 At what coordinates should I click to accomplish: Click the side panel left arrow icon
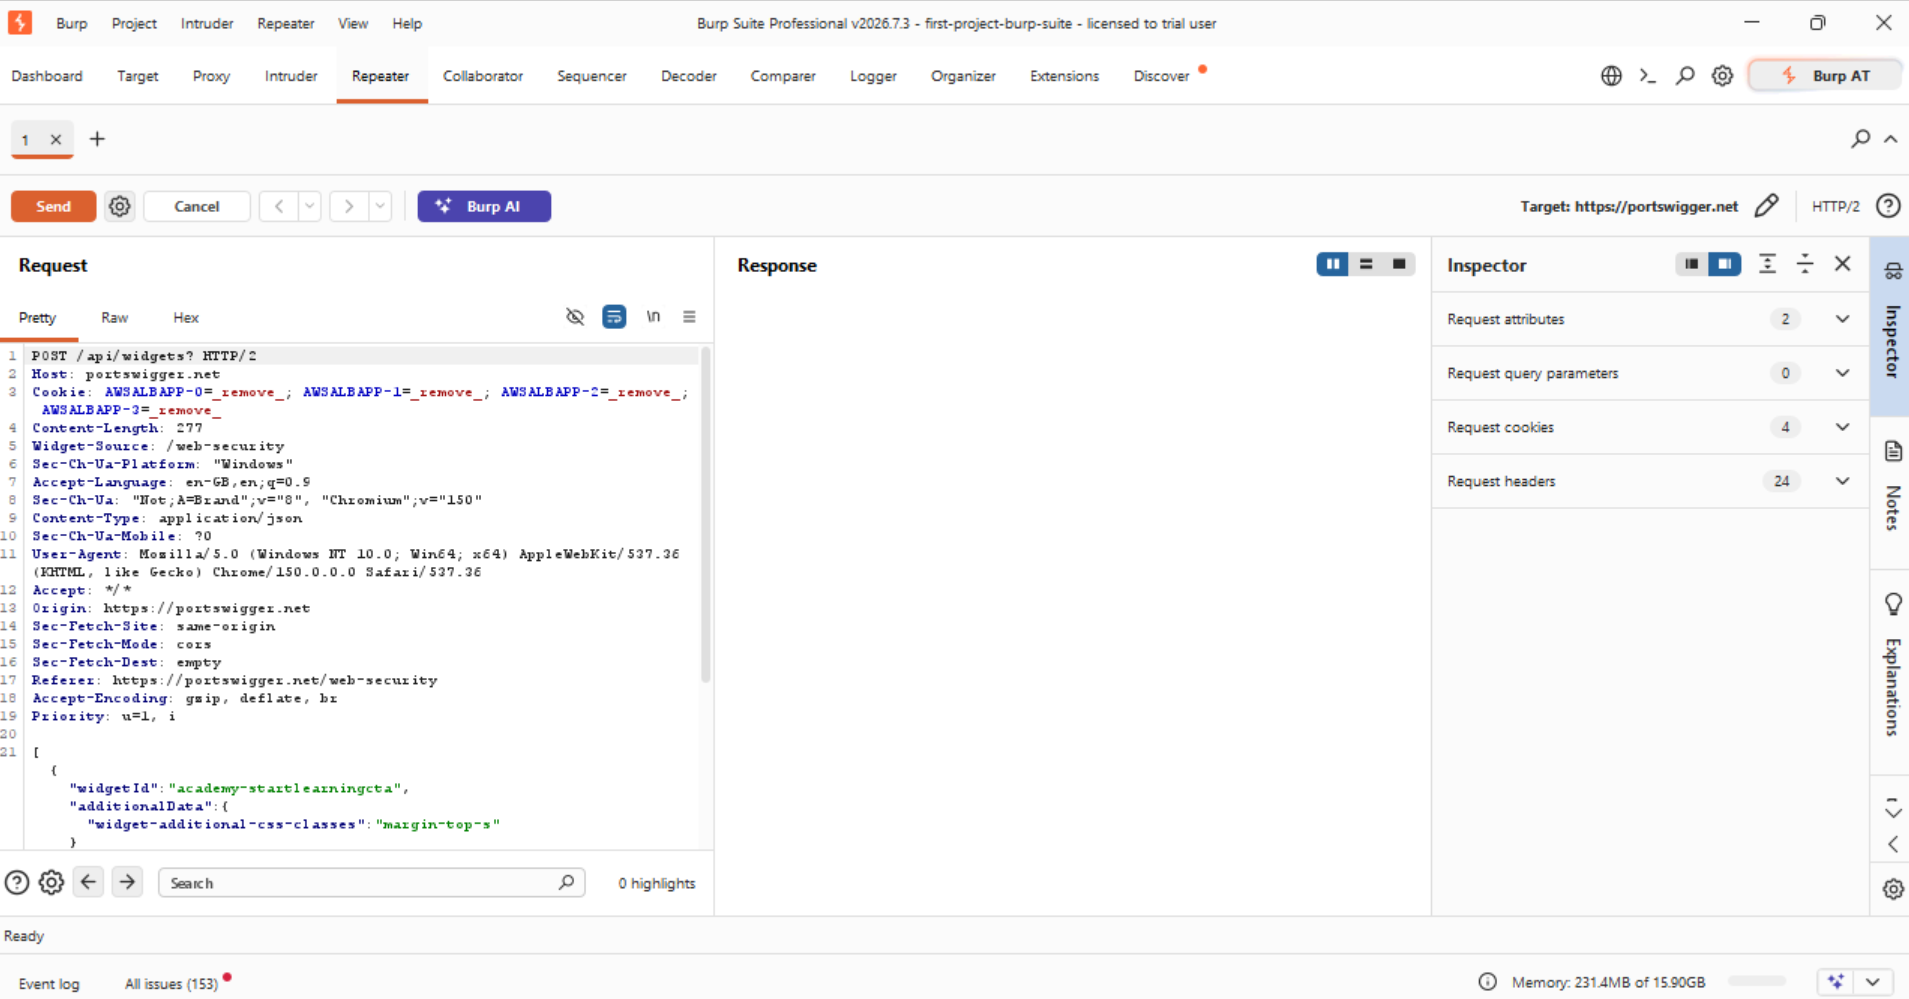point(1893,845)
